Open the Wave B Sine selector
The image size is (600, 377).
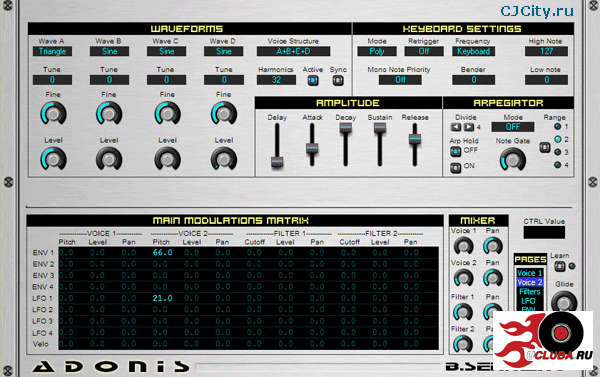109,51
